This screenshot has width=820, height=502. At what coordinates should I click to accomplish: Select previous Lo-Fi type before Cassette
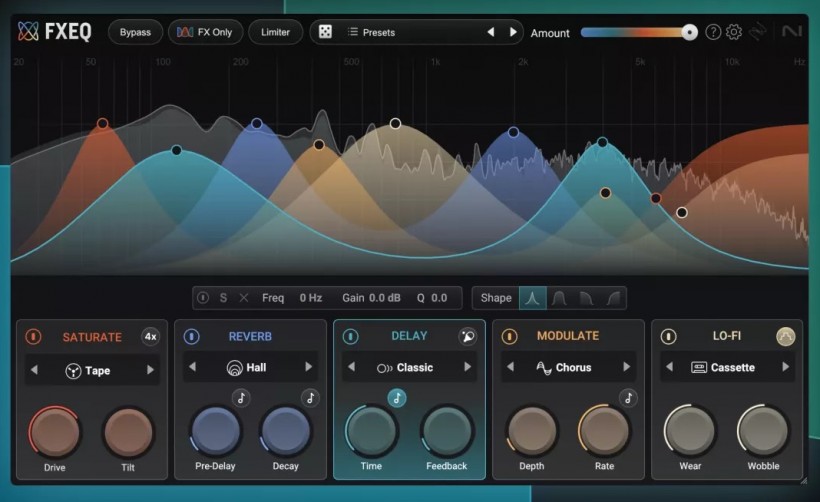669,367
